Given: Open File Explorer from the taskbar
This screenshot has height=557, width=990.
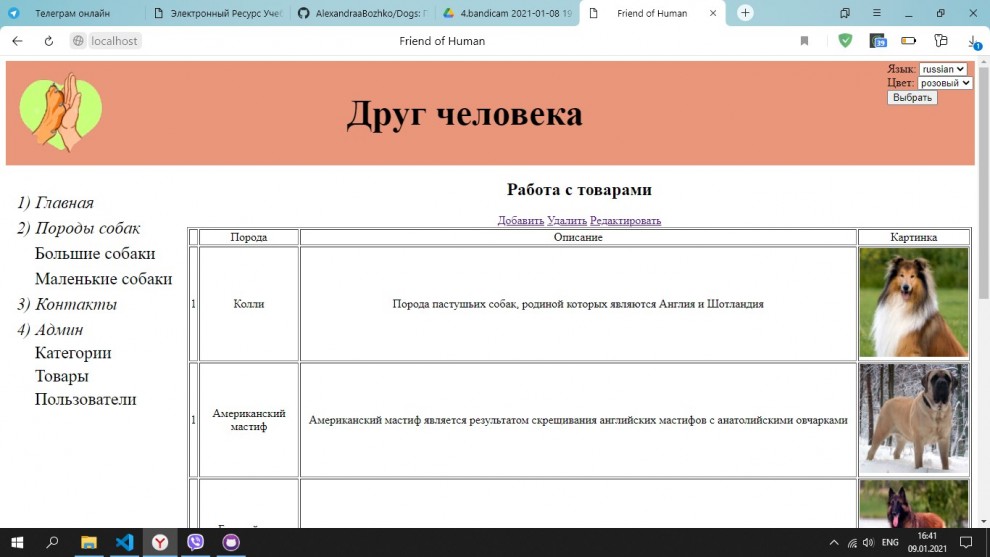Looking at the screenshot, I should (x=89, y=542).
